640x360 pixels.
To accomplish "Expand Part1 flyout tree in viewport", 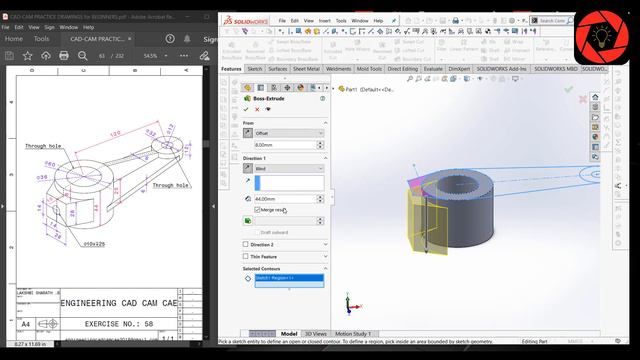I will pos(334,89).
